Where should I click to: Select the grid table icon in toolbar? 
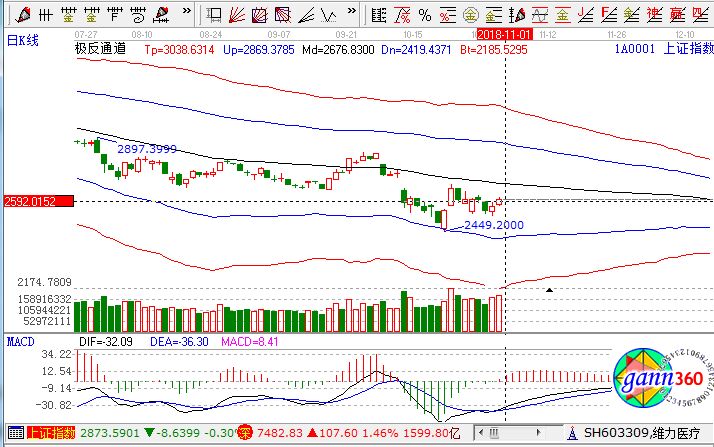tap(376, 14)
